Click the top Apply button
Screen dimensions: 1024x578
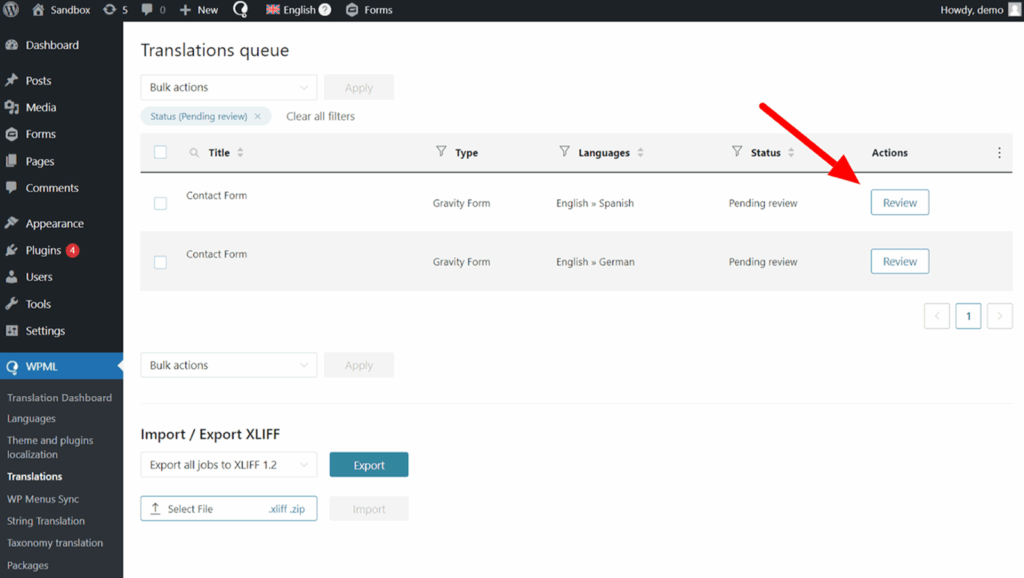(359, 88)
